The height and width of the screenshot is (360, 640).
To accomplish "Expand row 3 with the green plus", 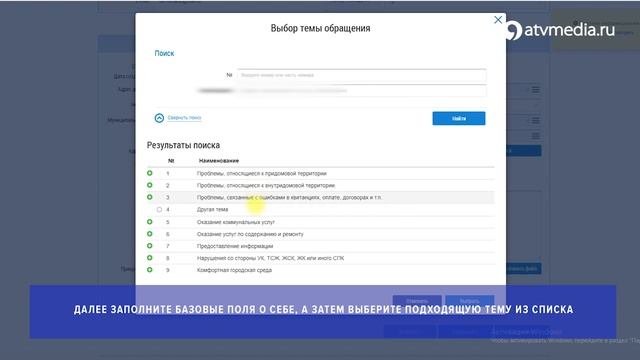I will [150, 197].
